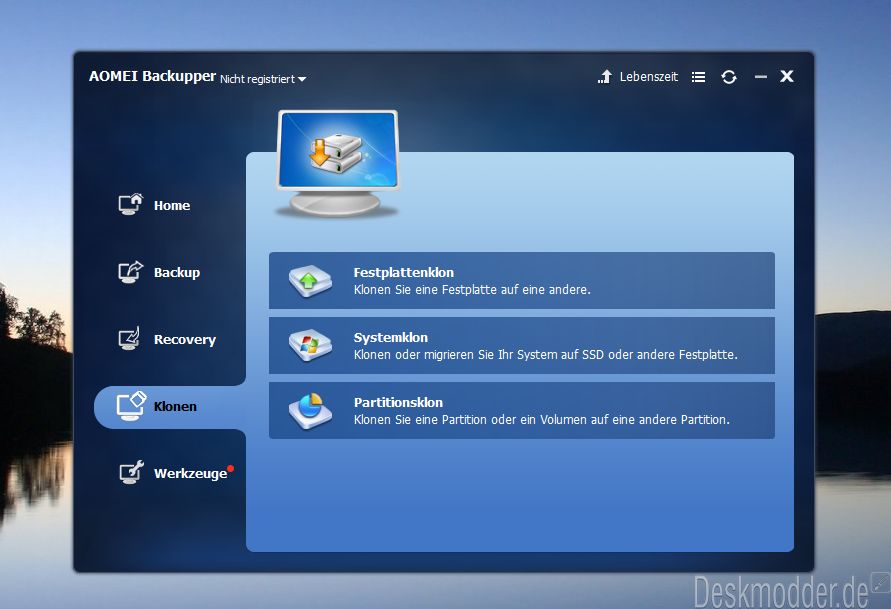Switch to the Backup section
This screenshot has width=891, height=609.
point(177,272)
